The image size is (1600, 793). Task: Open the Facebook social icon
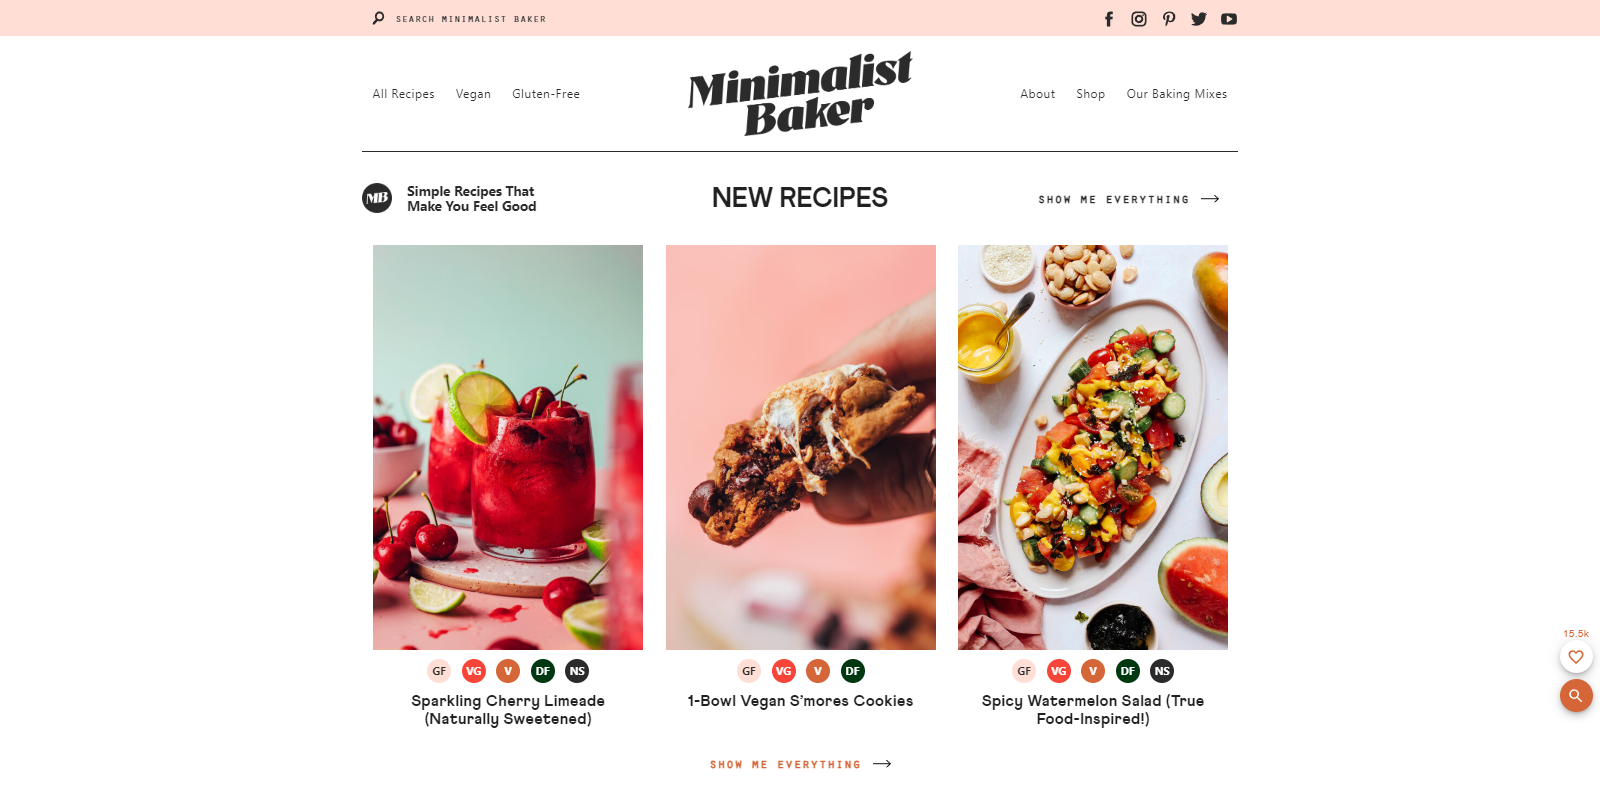click(1108, 19)
